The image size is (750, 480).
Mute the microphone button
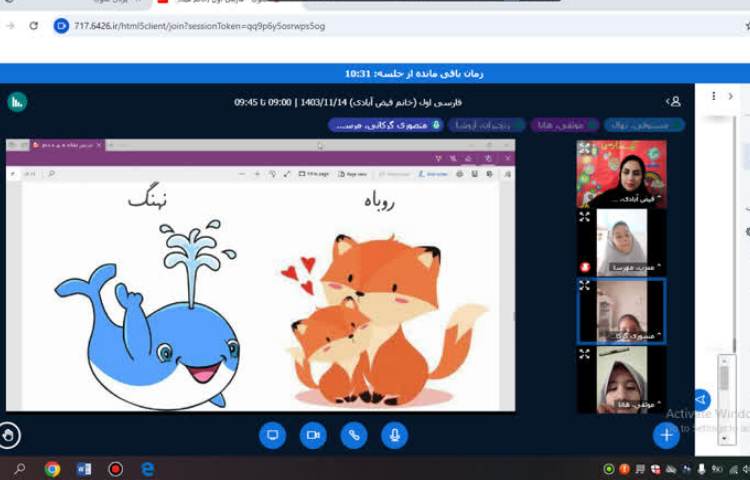point(395,435)
